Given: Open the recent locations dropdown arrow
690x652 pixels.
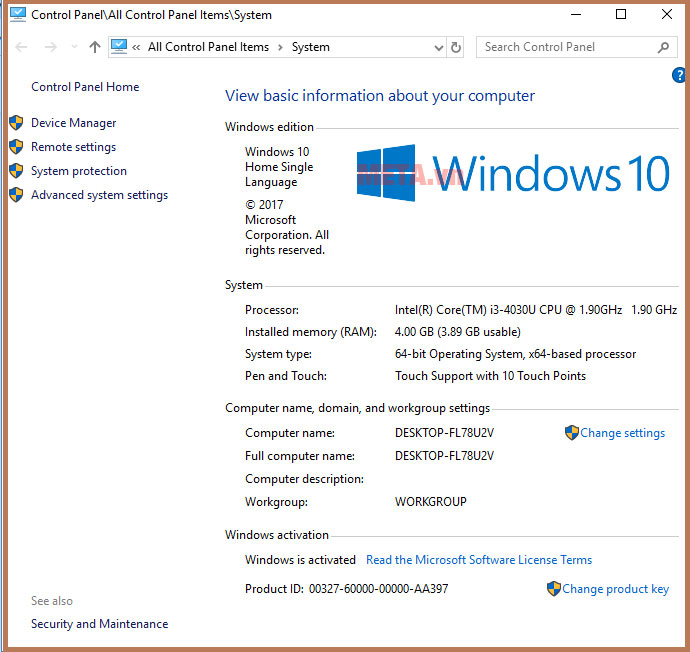Looking at the screenshot, I should (74, 47).
